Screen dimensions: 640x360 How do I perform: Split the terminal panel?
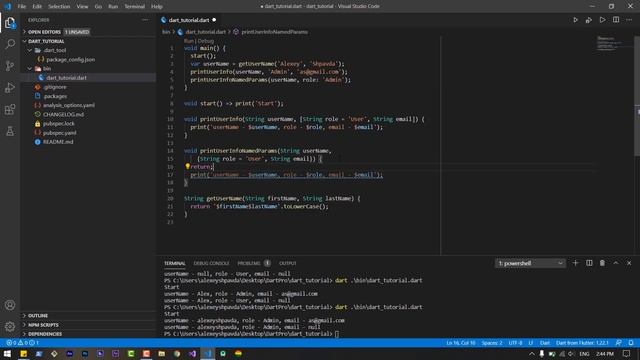pyautogui.click(x=589, y=263)
